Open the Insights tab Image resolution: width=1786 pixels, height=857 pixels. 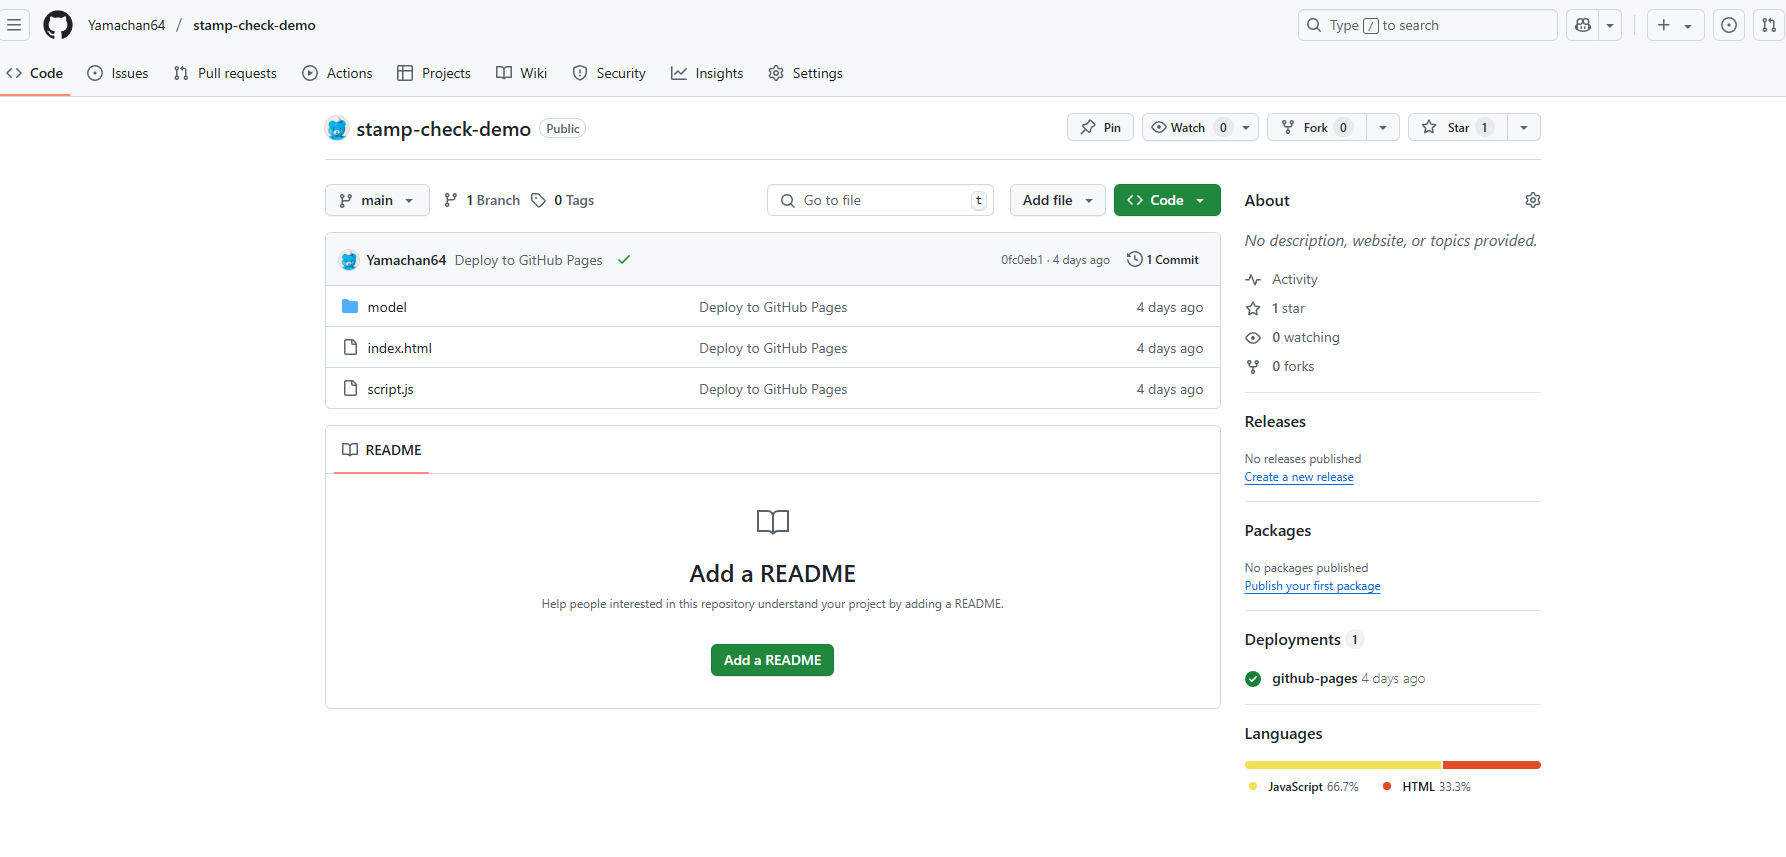[x=707, y=73]
